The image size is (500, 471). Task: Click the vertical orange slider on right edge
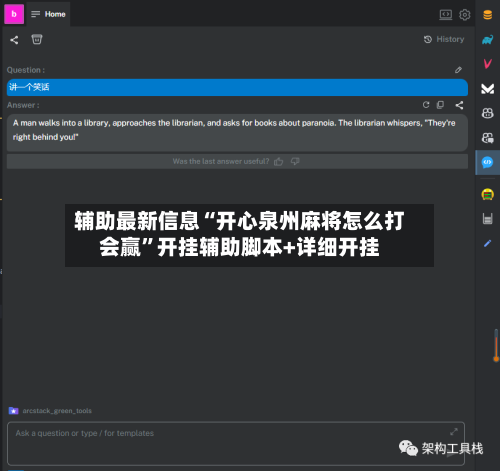[x=496, y=345]
